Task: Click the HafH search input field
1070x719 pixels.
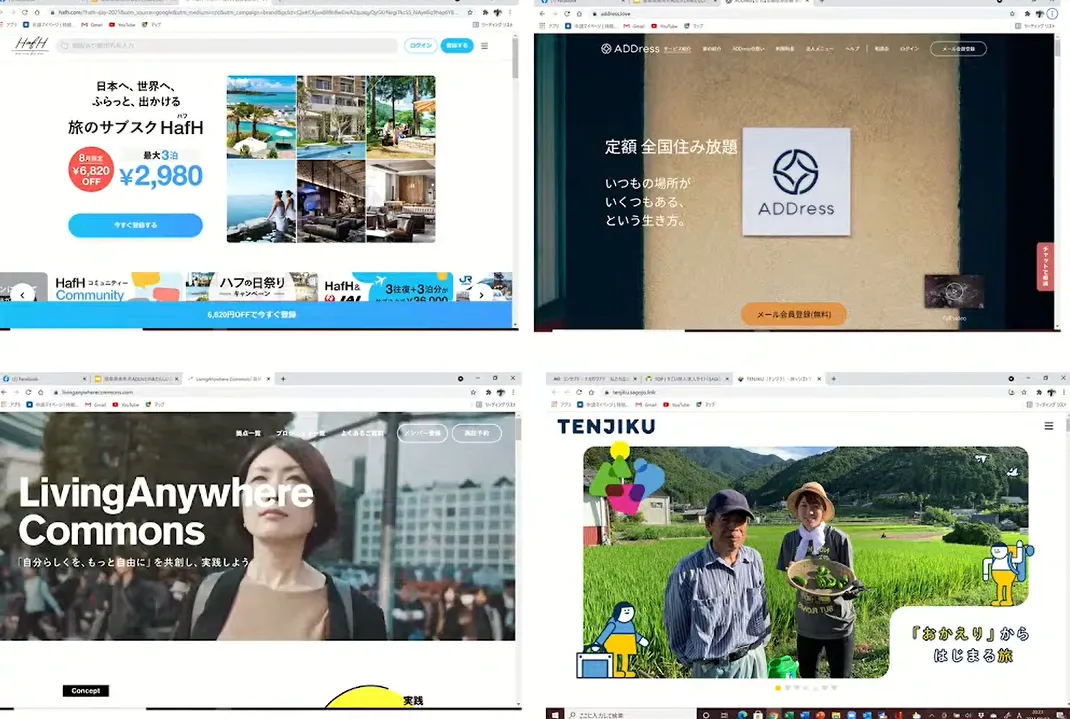Action: [x=228, y=46]
